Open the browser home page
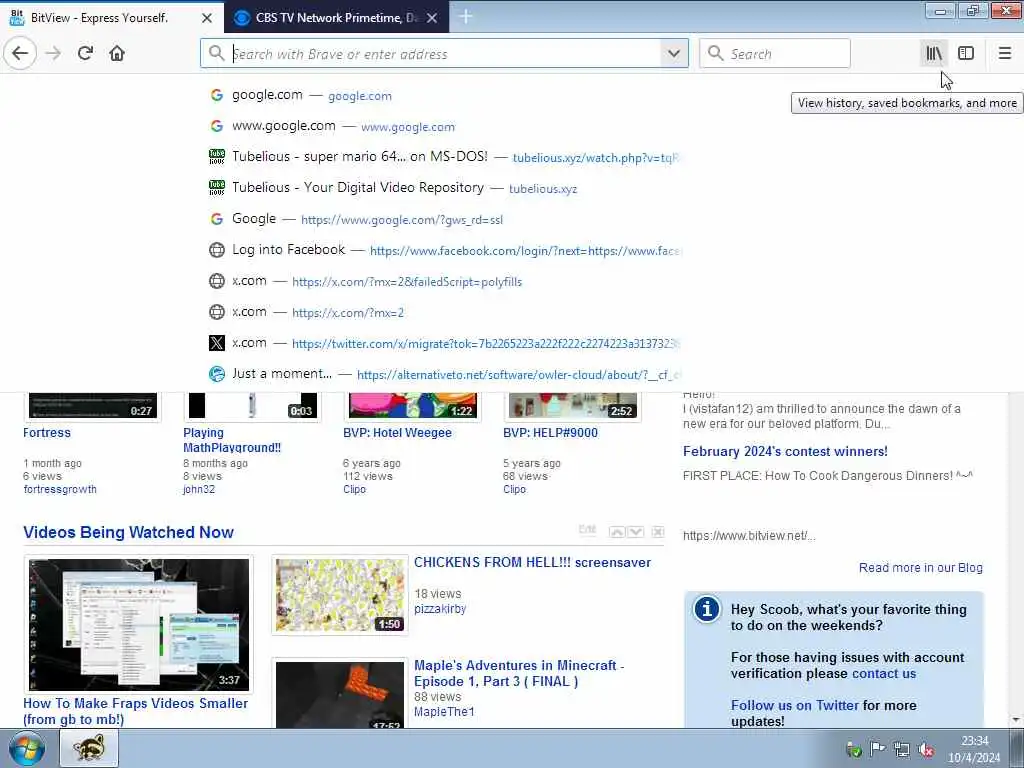 [x=117, y=54]
